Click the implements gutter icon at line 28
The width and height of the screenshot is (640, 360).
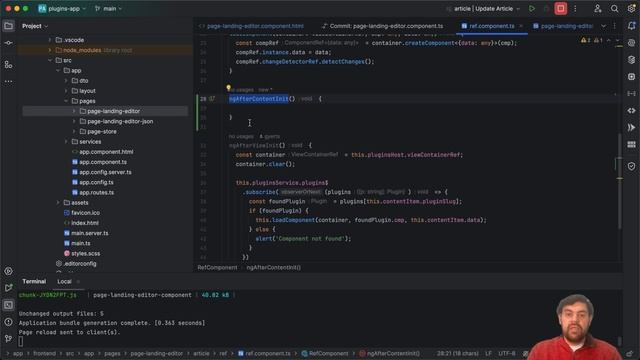click(212, 99)
